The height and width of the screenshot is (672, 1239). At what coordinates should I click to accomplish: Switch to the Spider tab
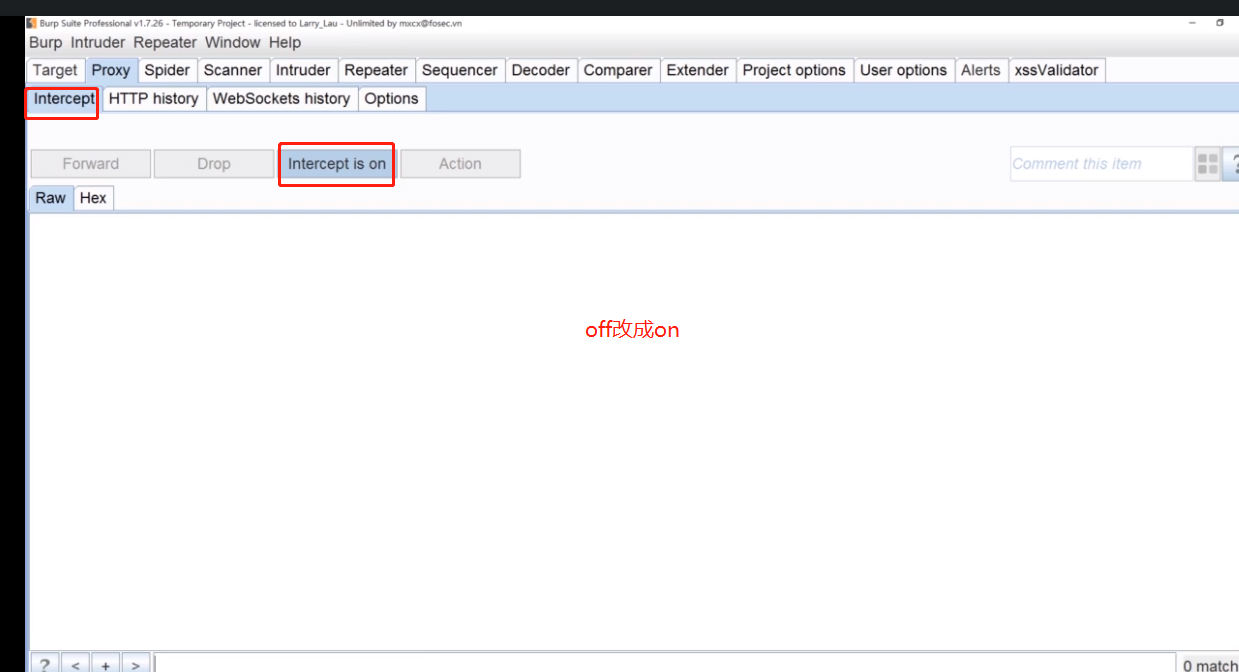(x=167, y=70)
